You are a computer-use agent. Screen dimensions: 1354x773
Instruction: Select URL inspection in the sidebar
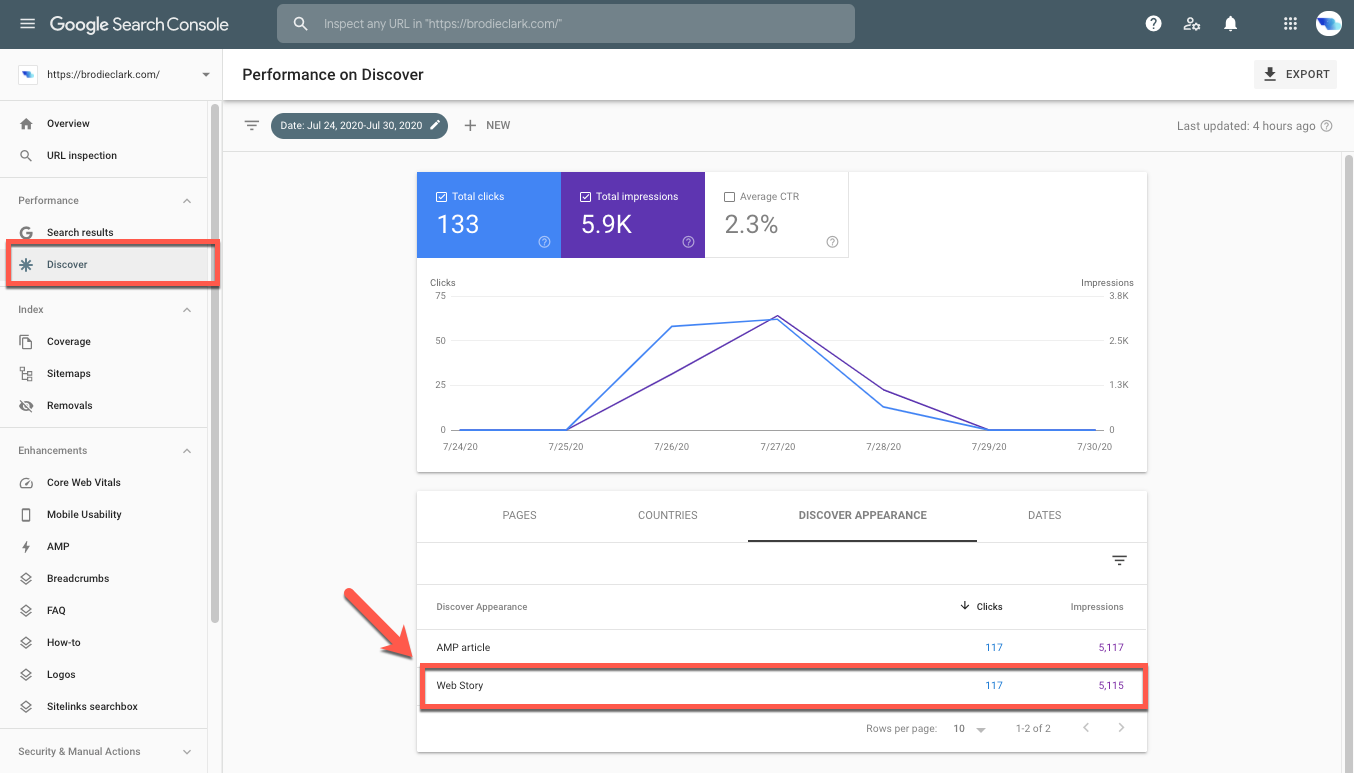[x=83, y=155]
